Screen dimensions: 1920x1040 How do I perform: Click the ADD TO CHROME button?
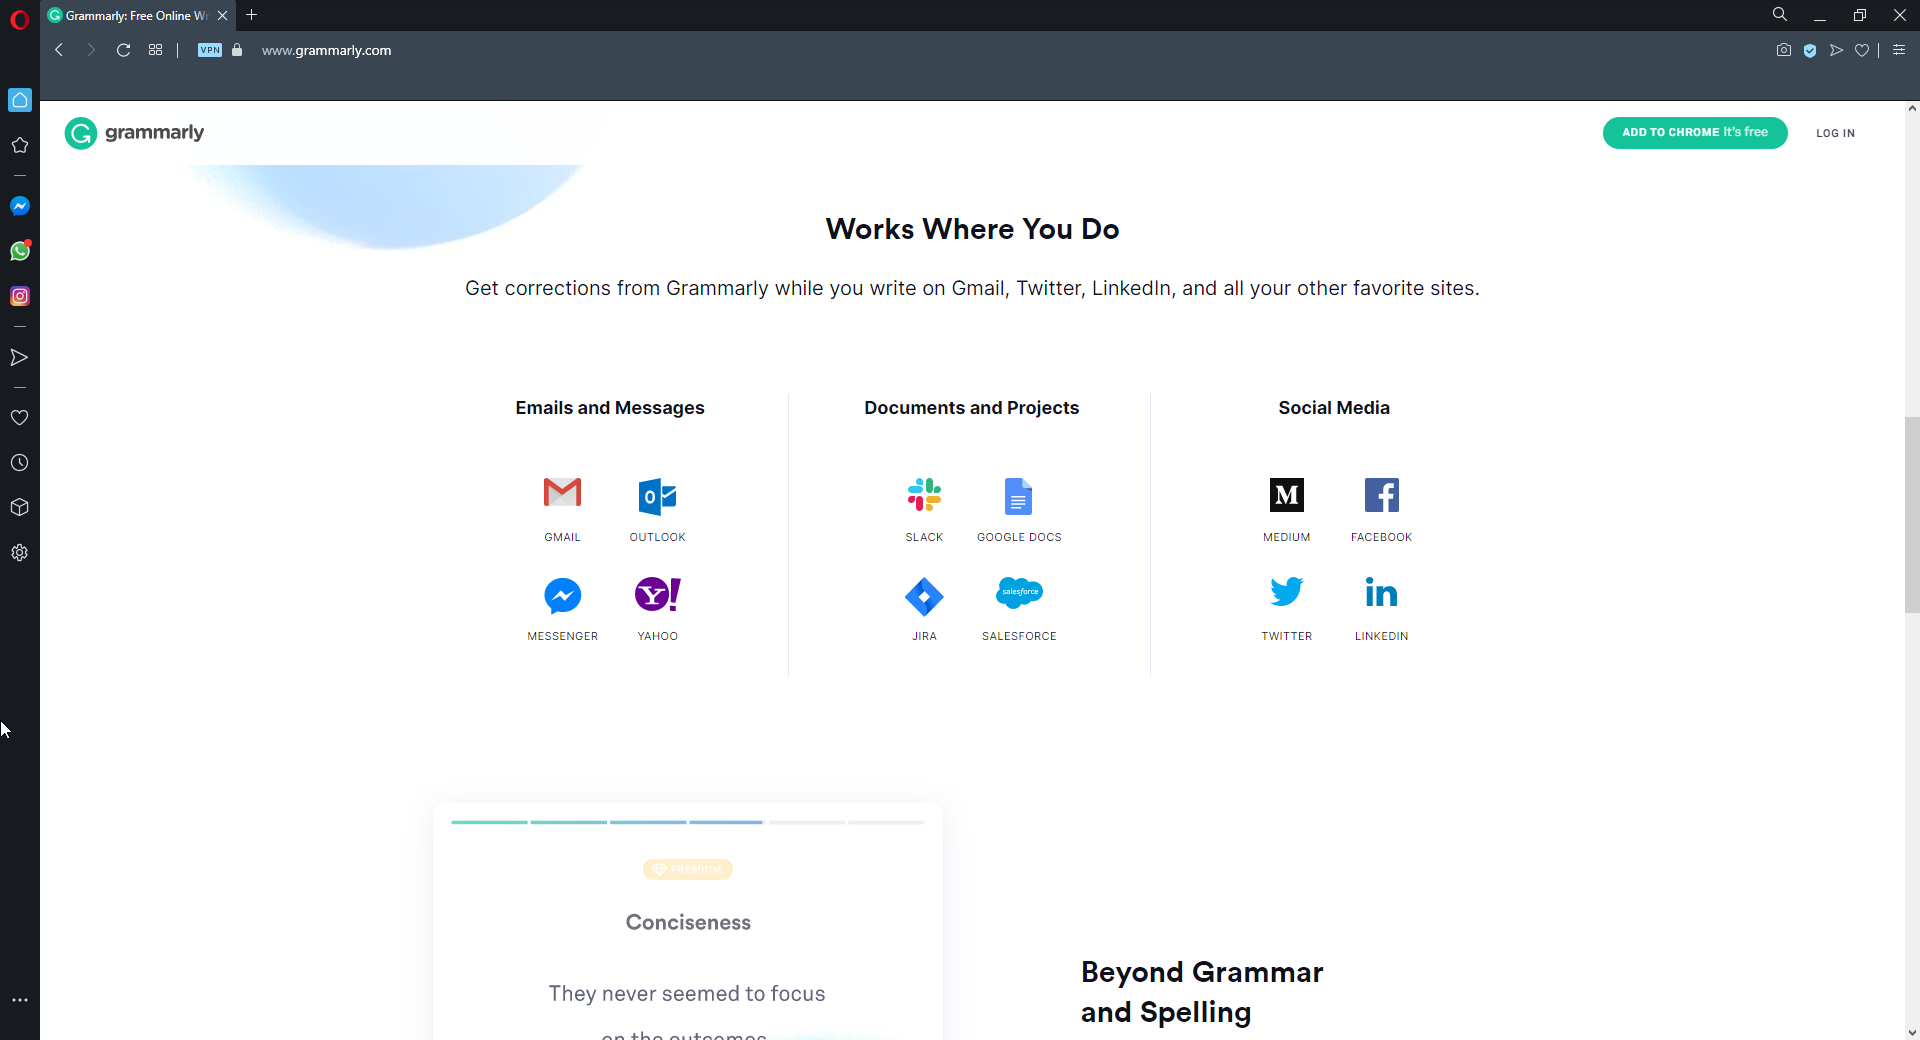pyautogui.click(x=1695, y=132)
